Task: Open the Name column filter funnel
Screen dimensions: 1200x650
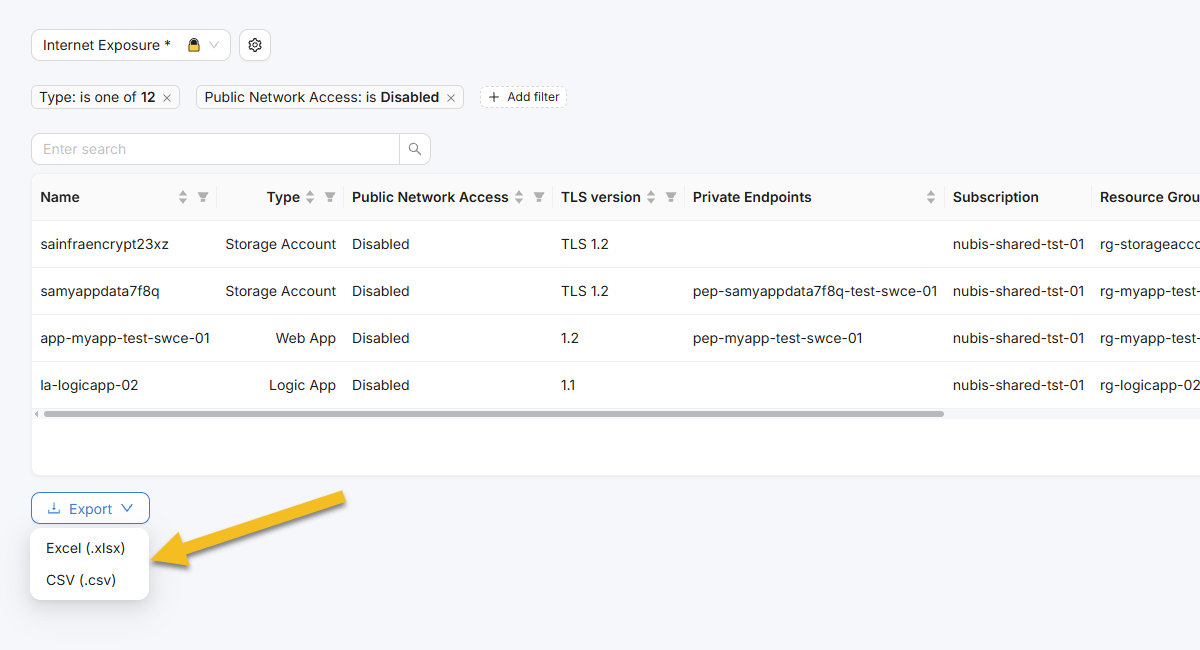Action: 203,197
